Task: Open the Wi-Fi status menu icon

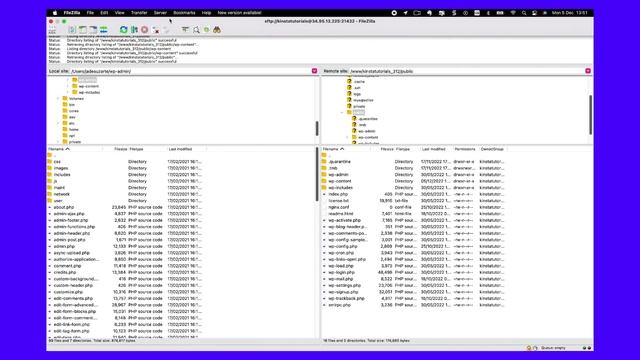Action: click(x=513, y=13)
